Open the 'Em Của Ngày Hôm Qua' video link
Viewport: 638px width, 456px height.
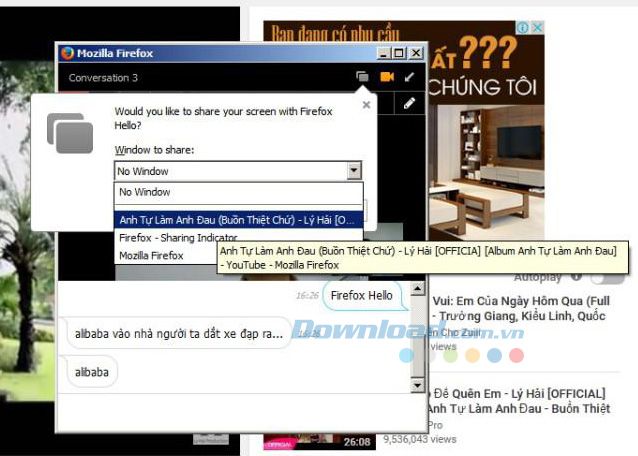tap(521, 308)
